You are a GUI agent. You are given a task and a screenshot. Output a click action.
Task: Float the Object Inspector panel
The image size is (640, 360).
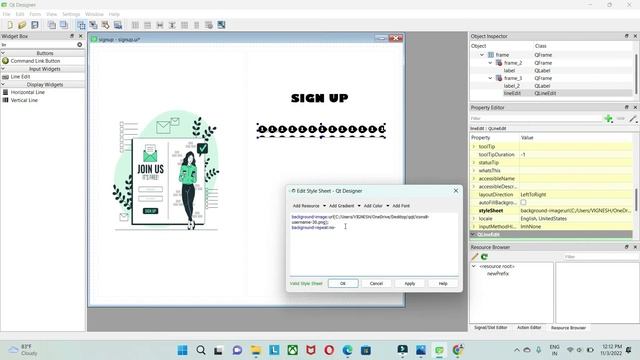[x=627, y=36]
